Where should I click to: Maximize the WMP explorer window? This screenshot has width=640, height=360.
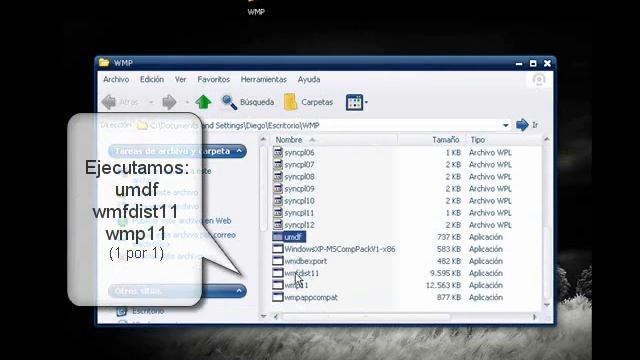tap(533, 63)
